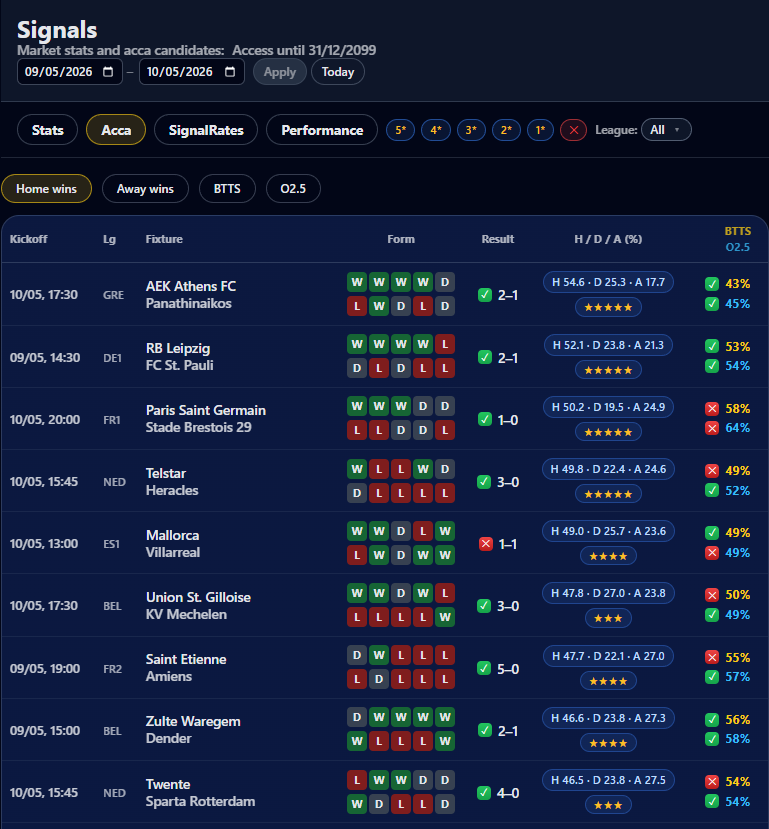This screenshot has height=829, width=769.
Task: Open calendar picker on start date 09/05/2026
Action: [x=108, y=72]
